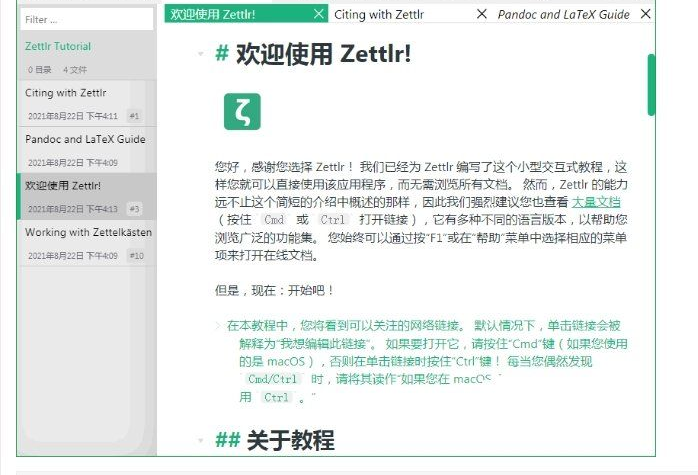Screen dimensions: 698x475
Task: Open the Zettlr Tutorial workspace folder
Action: (x=58, y=46)
